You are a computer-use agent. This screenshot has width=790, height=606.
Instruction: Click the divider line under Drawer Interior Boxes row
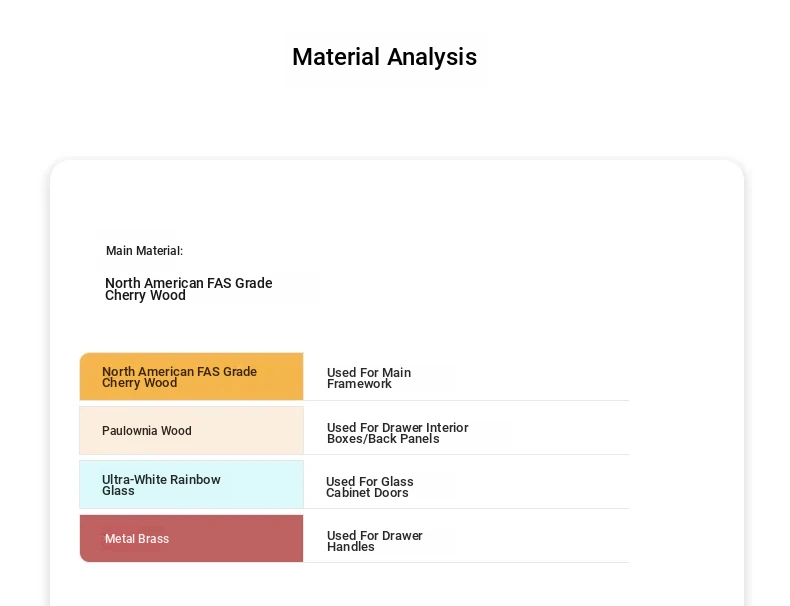[x=466, y=454]
